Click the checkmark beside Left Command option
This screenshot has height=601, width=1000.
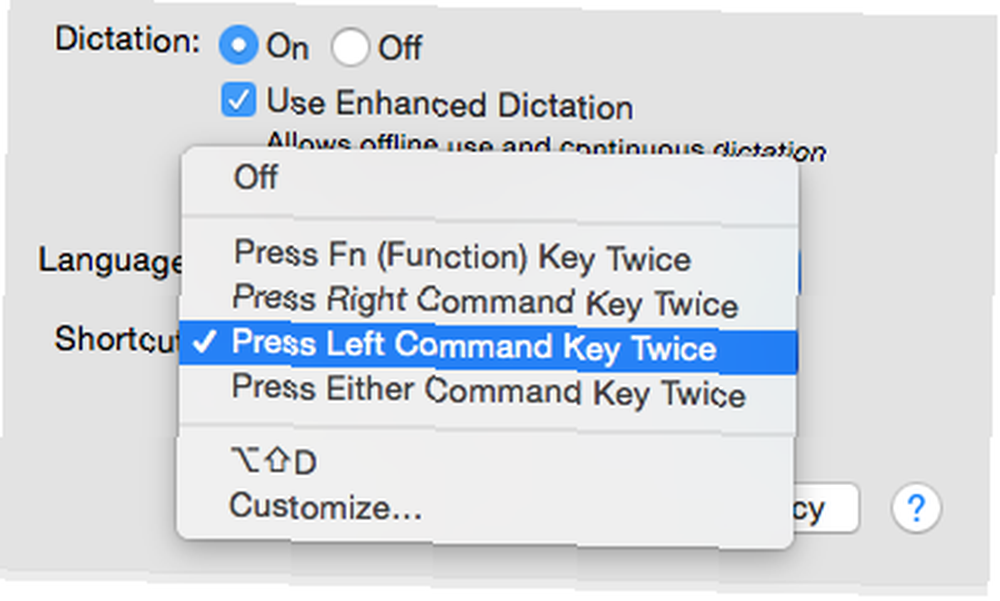[205, 343]
